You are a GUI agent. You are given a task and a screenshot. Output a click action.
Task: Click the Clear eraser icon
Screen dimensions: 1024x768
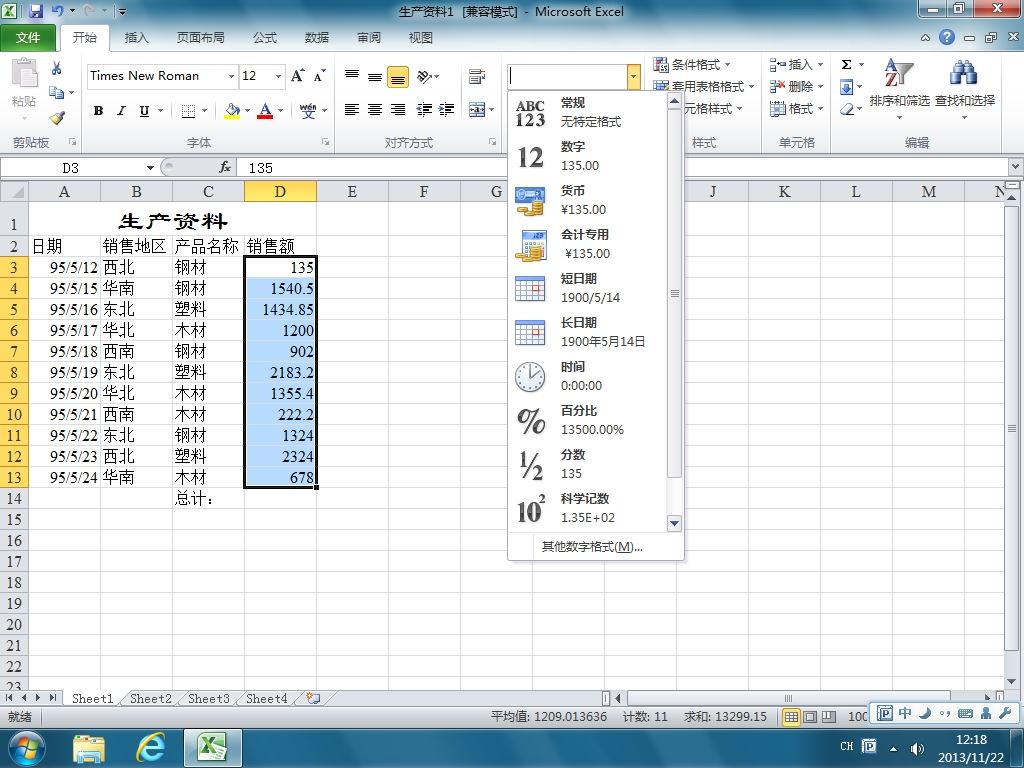point(846,108)
